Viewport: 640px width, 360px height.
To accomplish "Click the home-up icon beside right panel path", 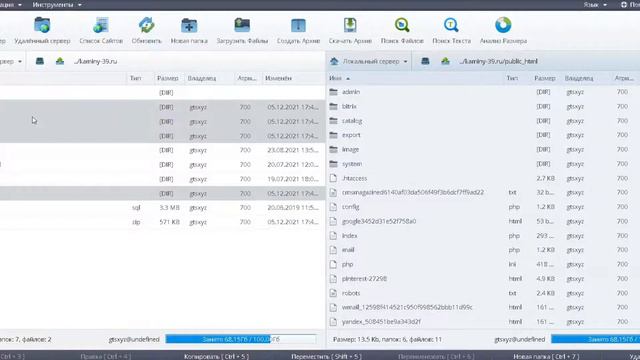I will pos(445,61).
